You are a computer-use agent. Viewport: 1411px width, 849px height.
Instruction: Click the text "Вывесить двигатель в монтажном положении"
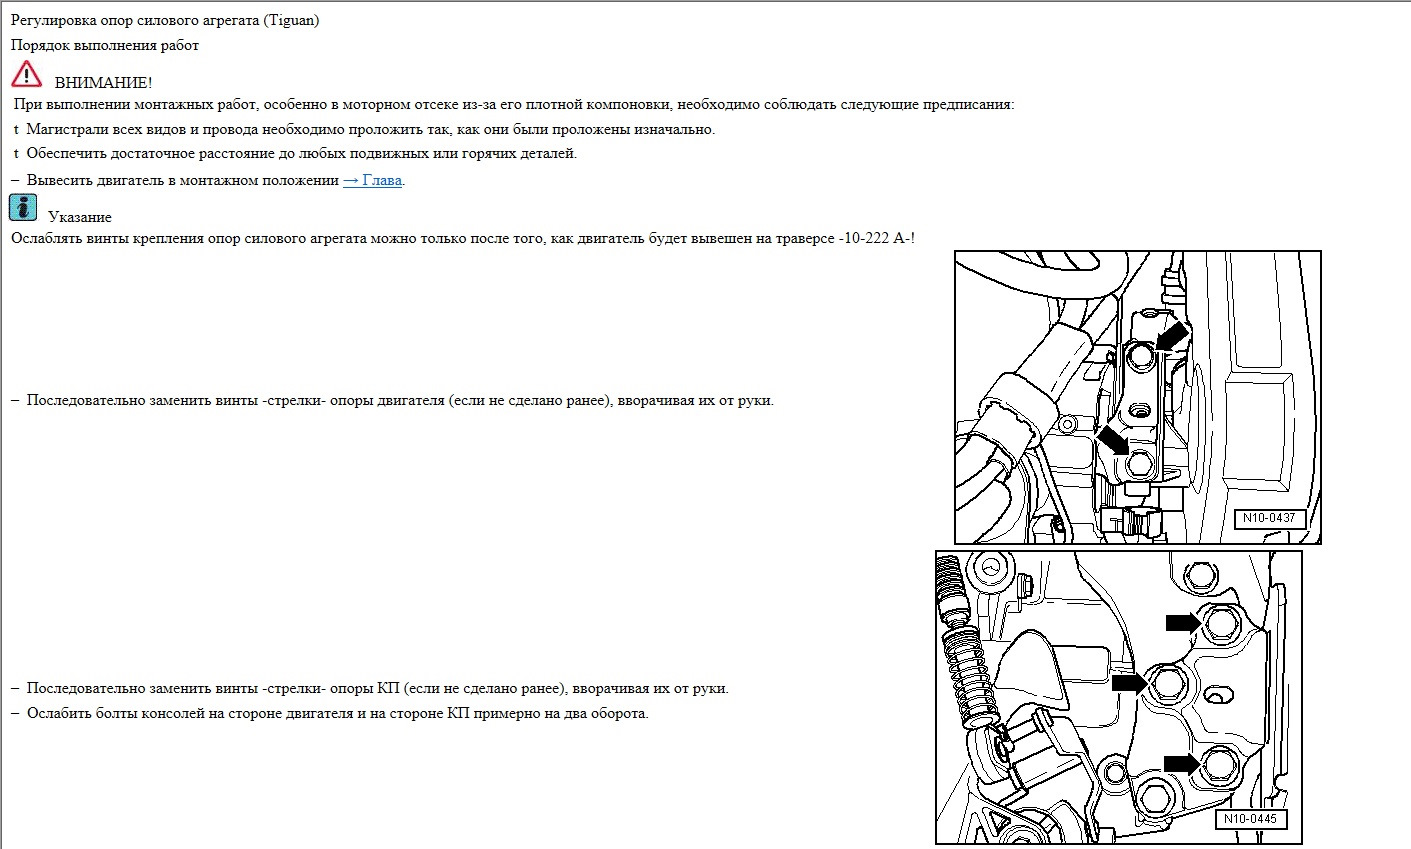click(x=183, y=181)
